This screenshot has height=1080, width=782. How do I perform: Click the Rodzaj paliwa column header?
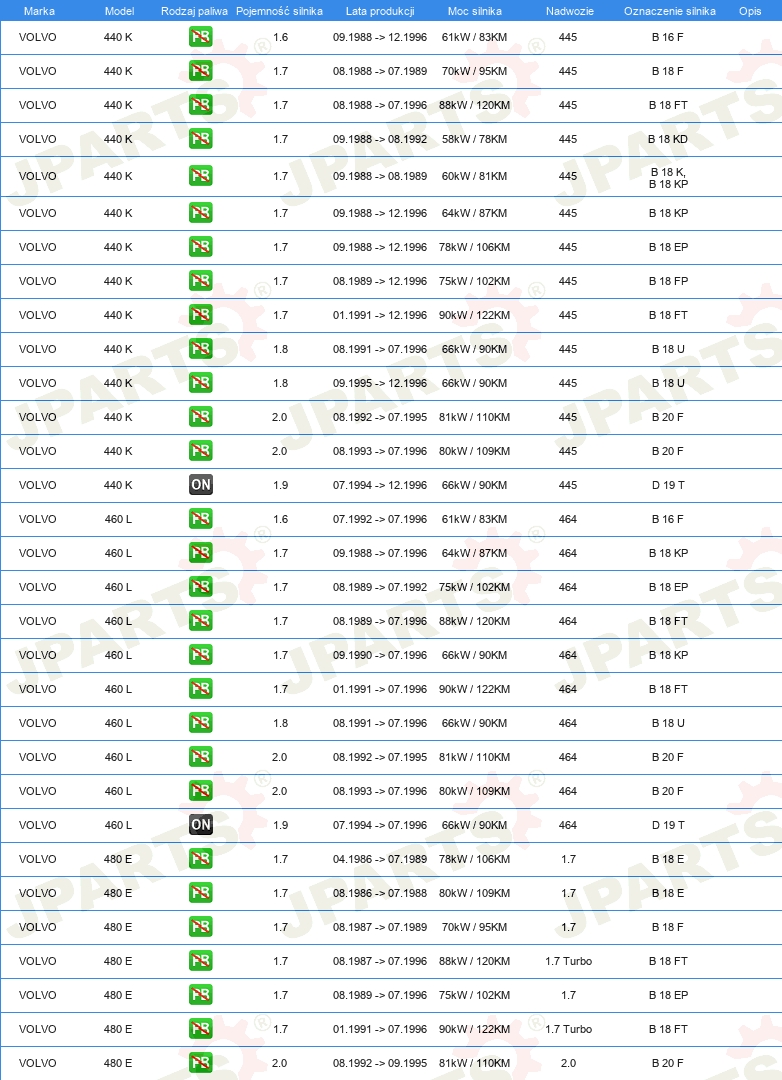coord(194,11)
